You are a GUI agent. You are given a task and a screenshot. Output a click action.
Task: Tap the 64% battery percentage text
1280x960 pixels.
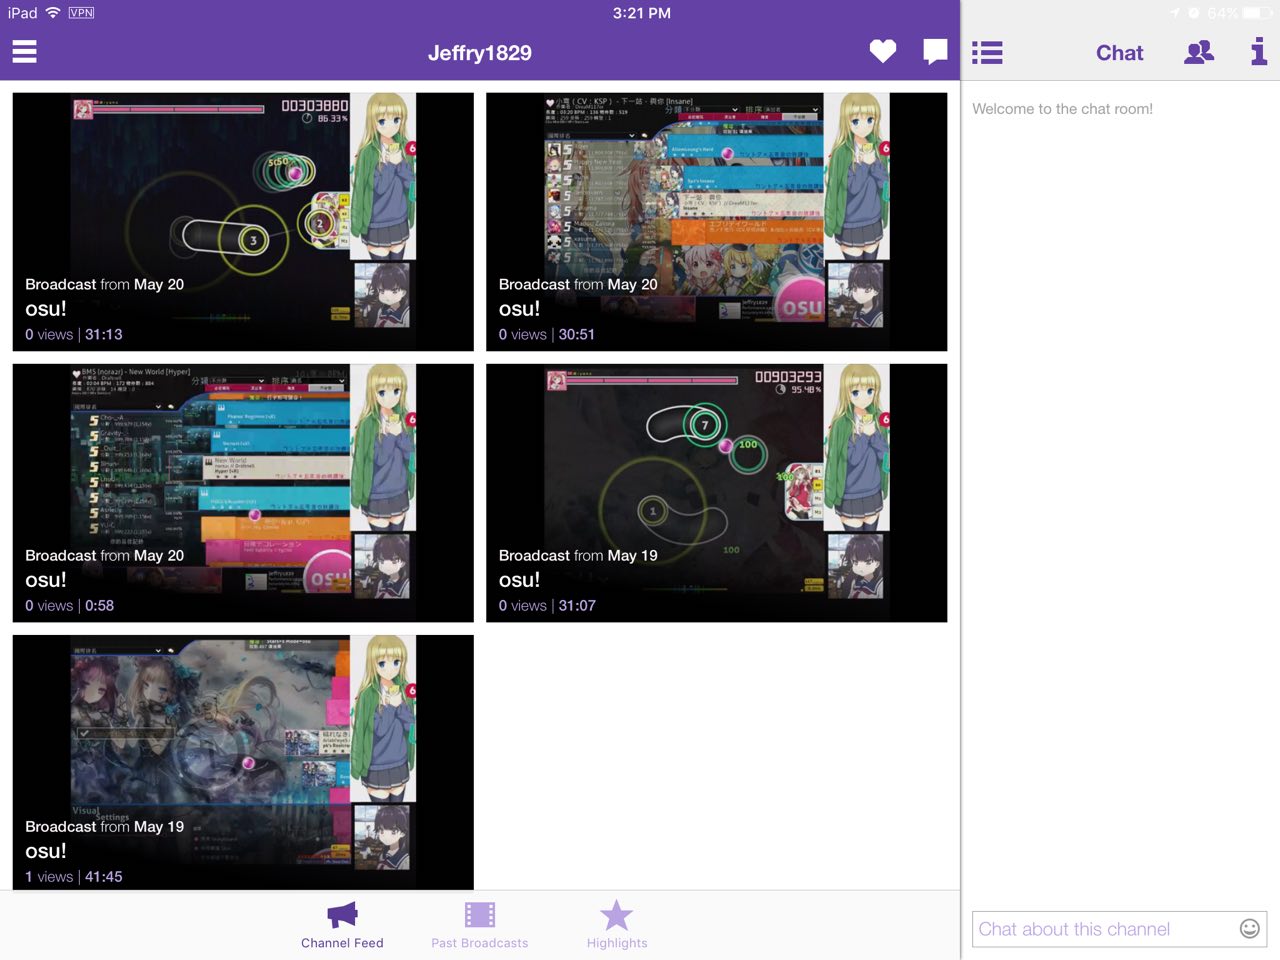1222,13
